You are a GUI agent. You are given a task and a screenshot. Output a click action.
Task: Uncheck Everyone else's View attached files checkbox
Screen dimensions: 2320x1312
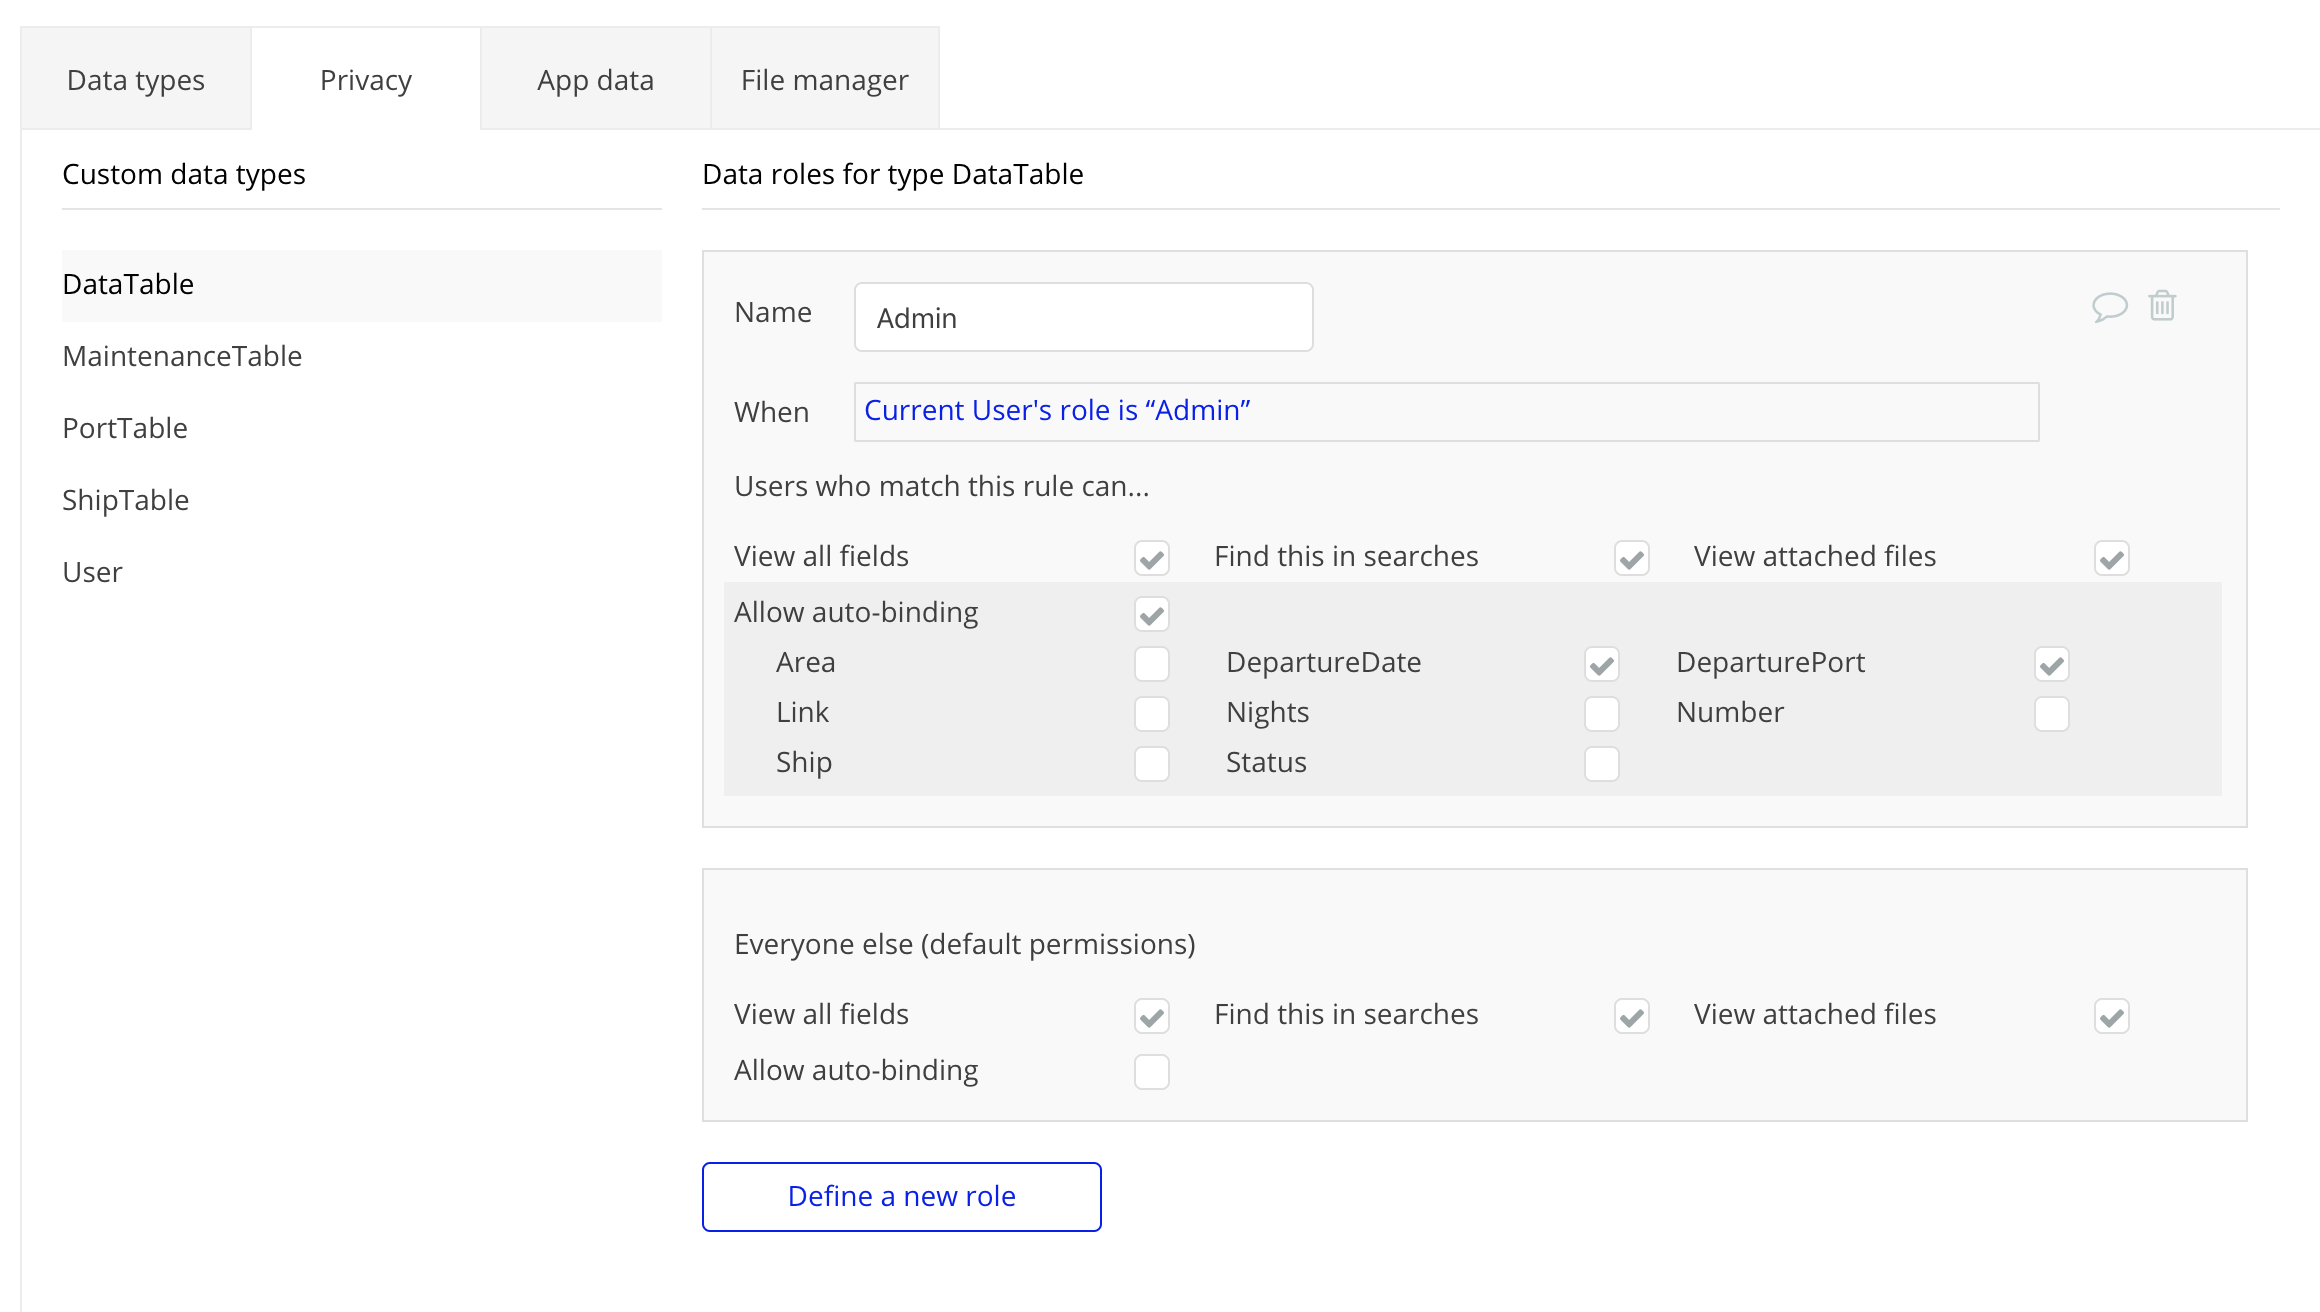[x=2111, y=1016]
